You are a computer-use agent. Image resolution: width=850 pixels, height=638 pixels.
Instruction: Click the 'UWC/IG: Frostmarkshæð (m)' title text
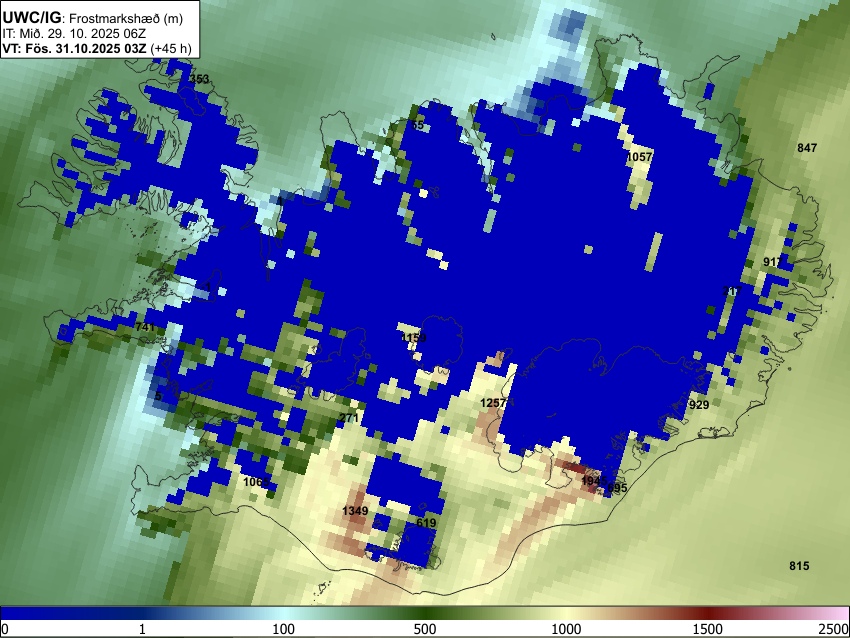click(93, 18)
